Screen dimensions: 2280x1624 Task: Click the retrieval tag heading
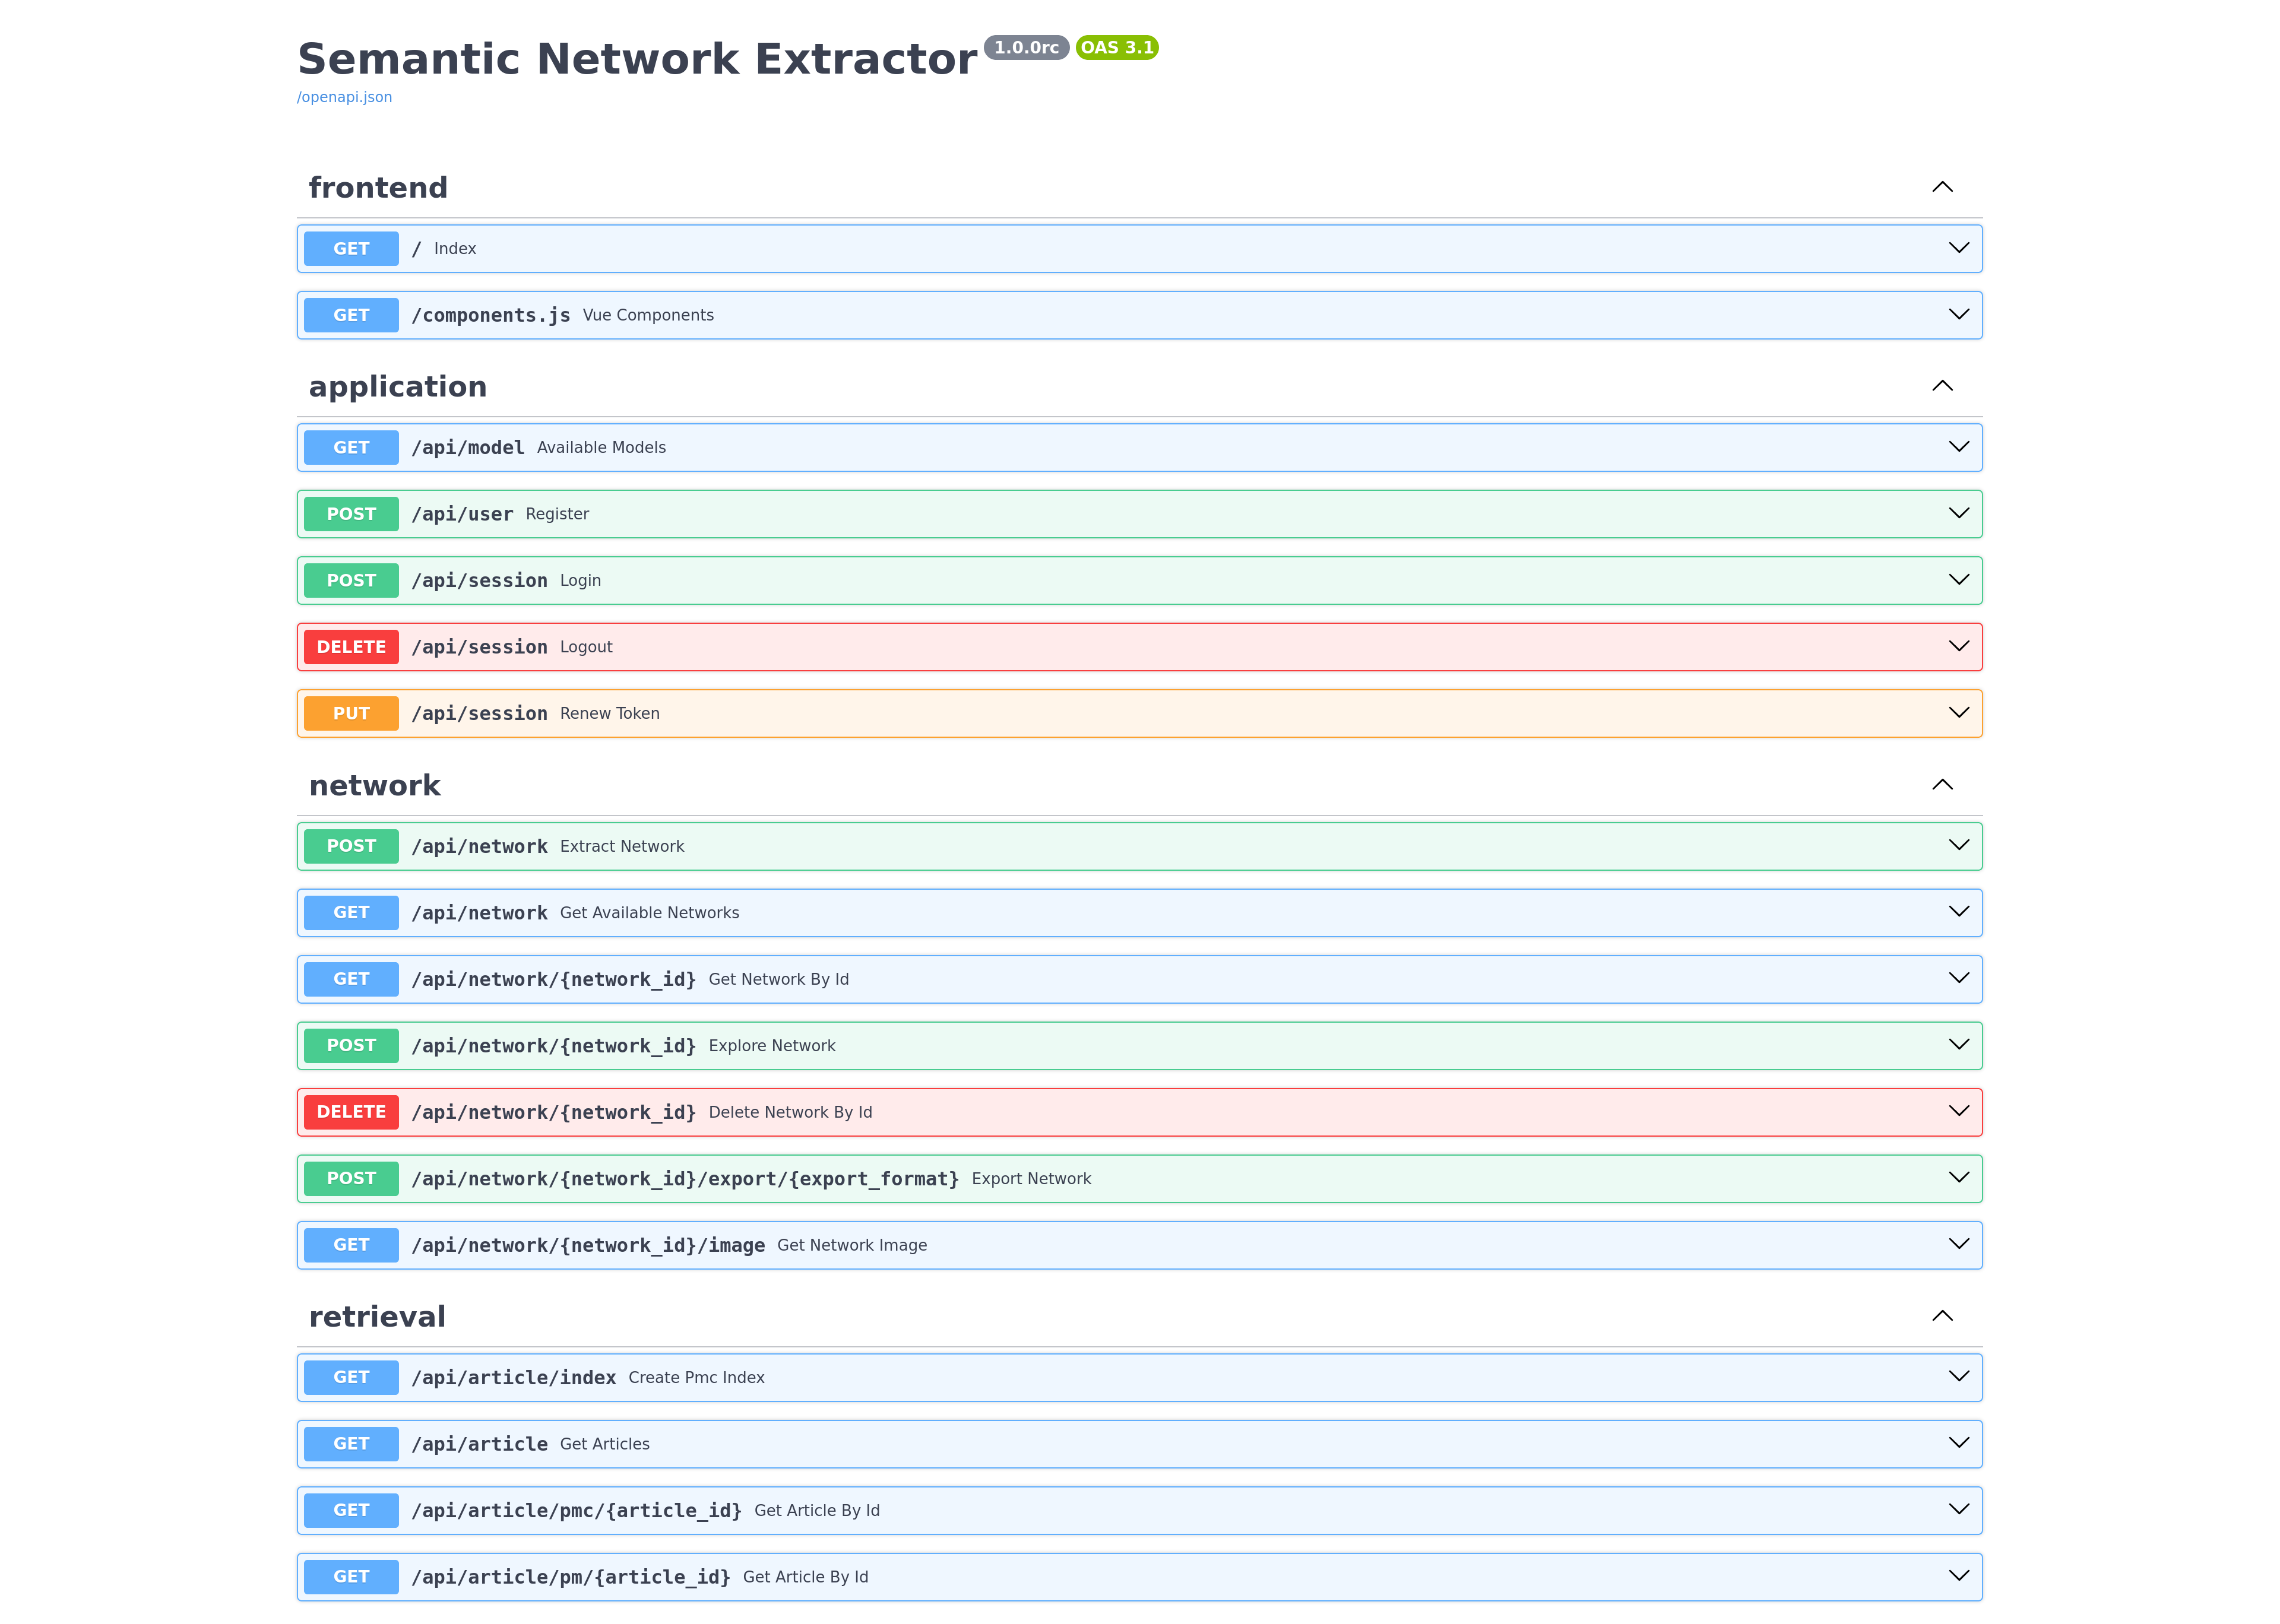[377, 1316]
